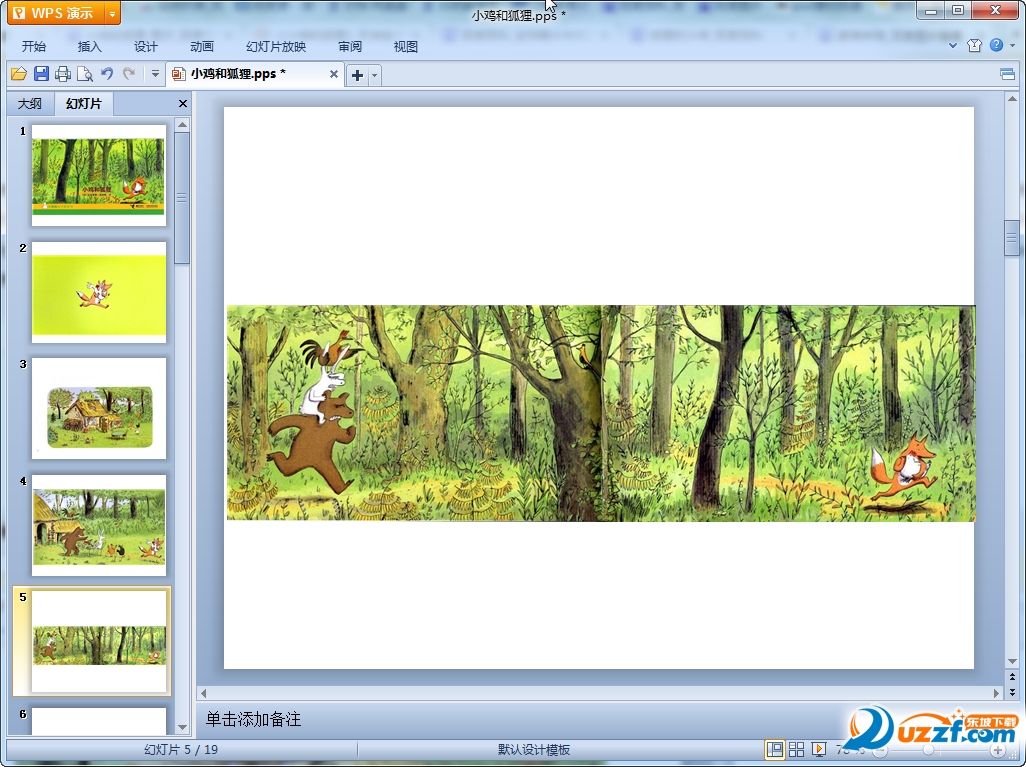Open the 设计 ribbon tab
Image resolution: width=1026 pixels, height=767 pixels.
[x=146, y=46]
